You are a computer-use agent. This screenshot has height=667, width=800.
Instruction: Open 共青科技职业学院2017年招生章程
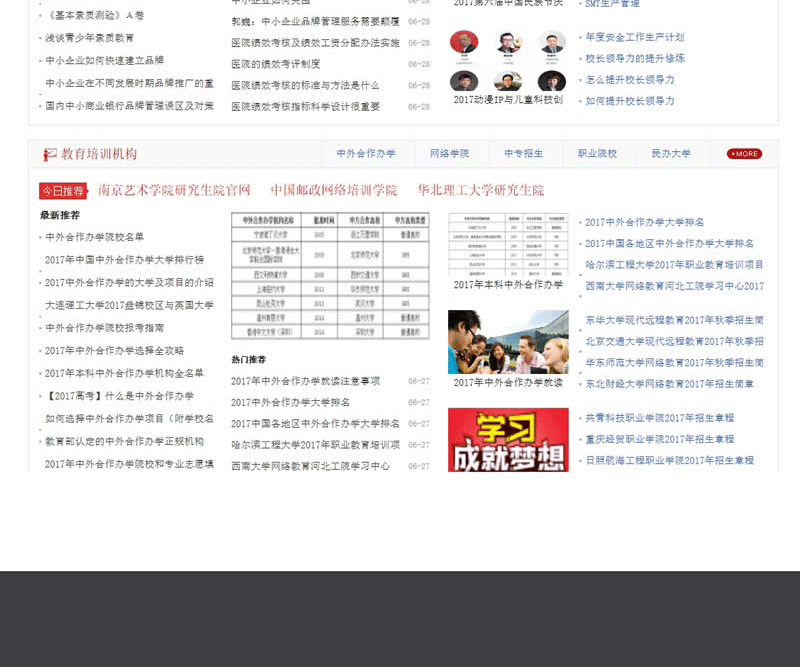(x=659, y=418)
